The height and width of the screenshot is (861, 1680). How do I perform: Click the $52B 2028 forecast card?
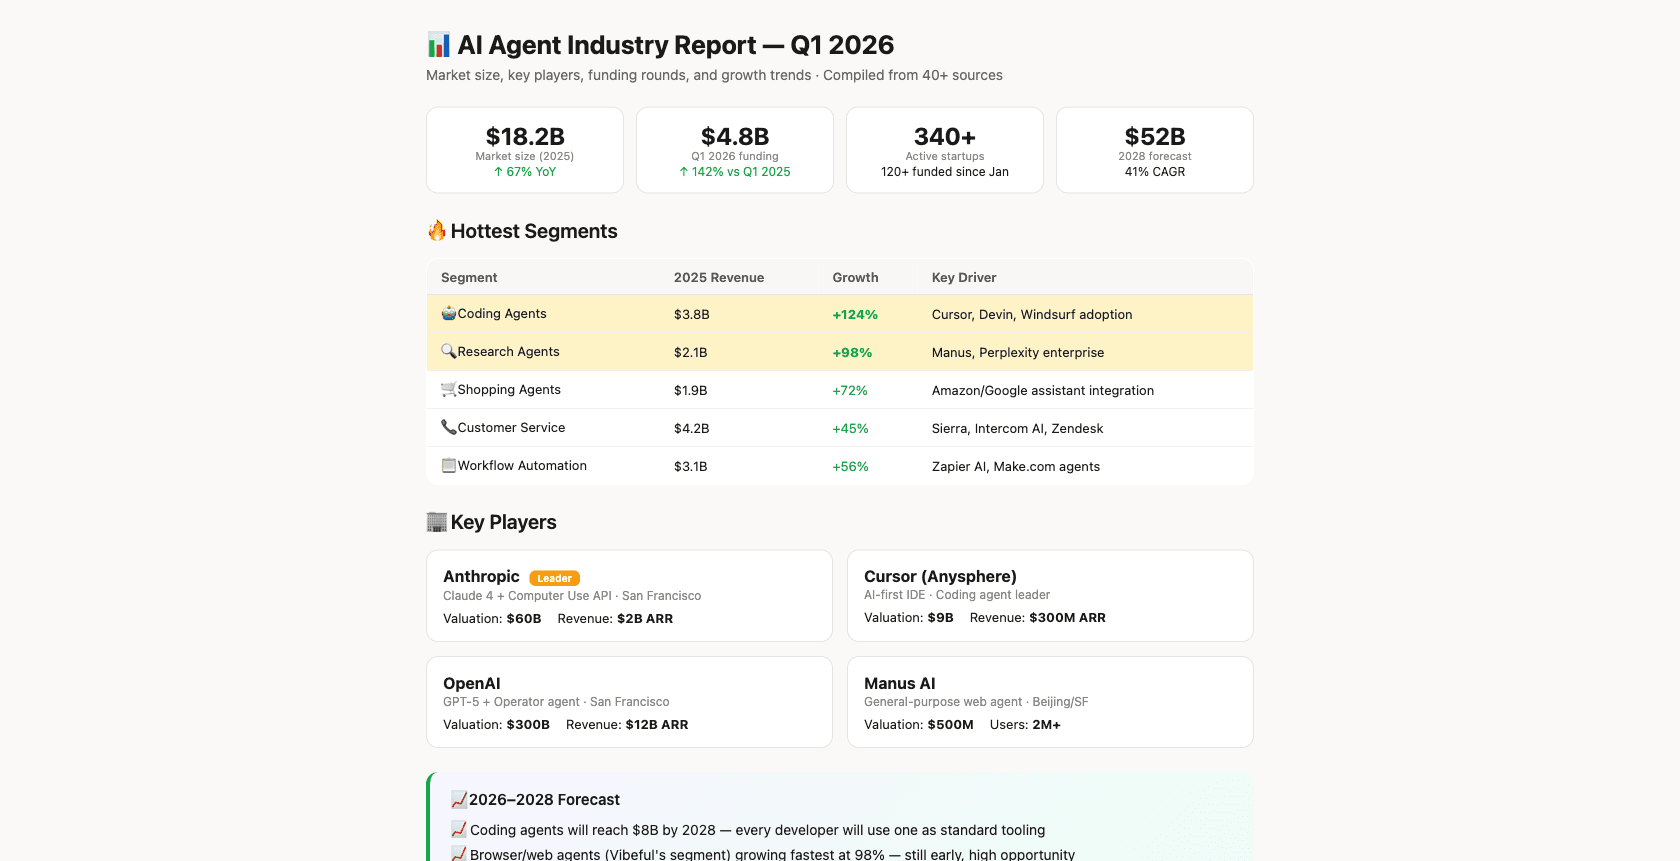[1155, 150]
